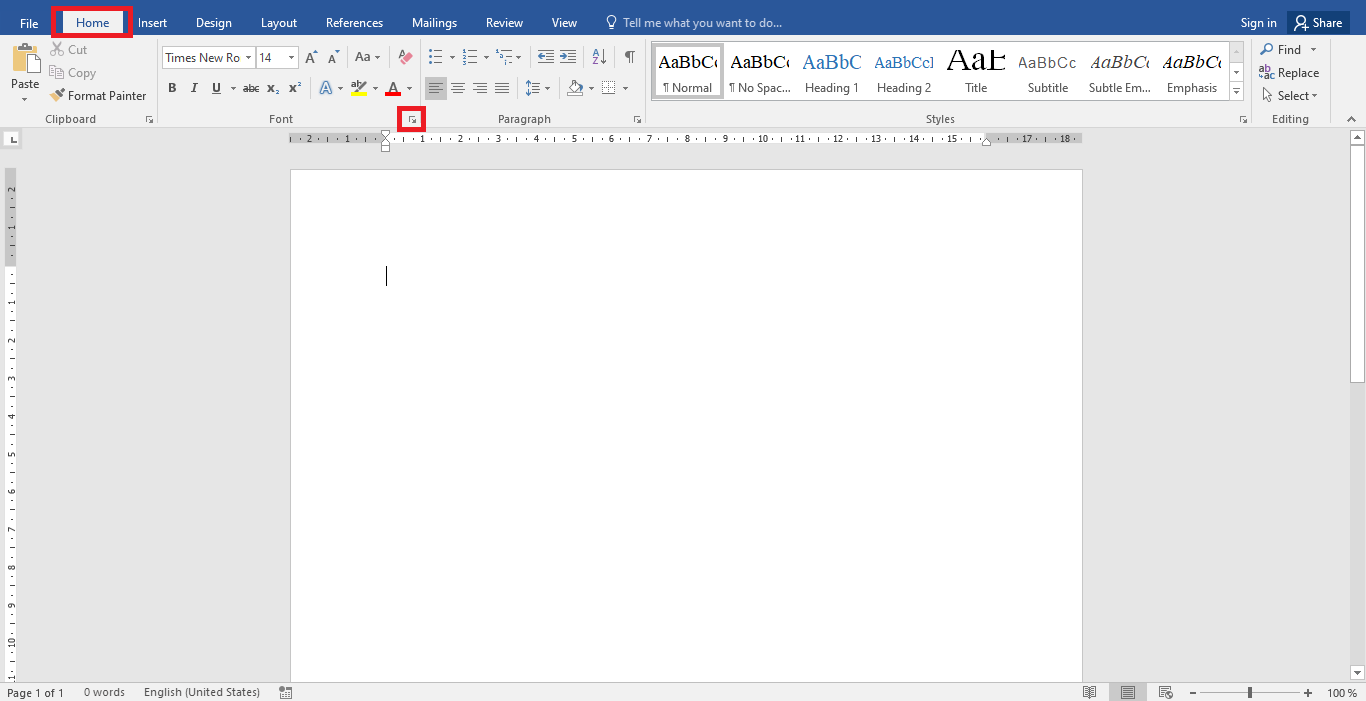Expand the Font dialog box launcher
The width and height of the screenshot is (1366, 701).
point(411,120)
